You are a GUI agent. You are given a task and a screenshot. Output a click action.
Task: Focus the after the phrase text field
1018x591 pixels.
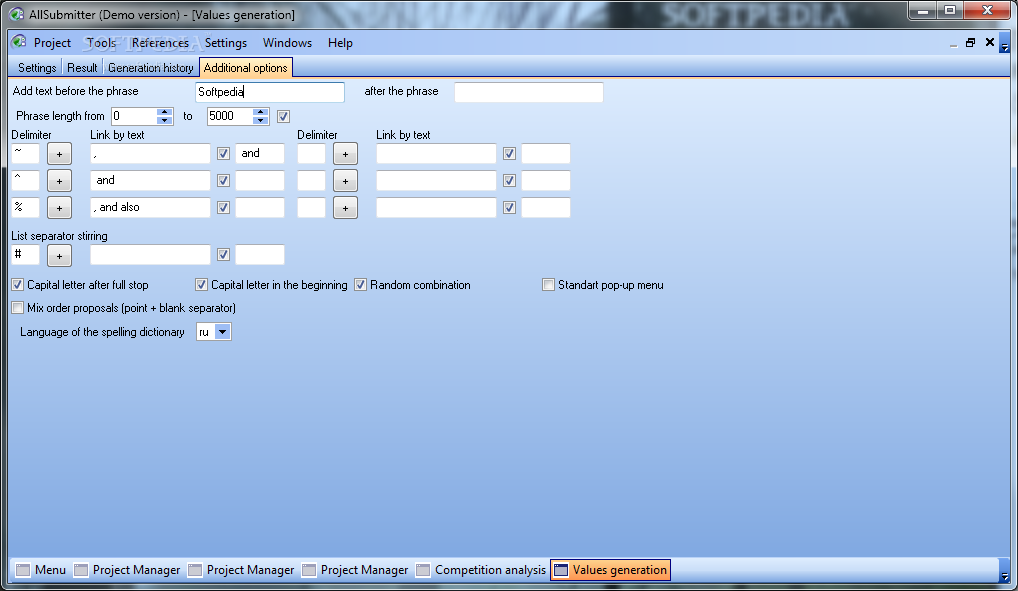point(528,92)
